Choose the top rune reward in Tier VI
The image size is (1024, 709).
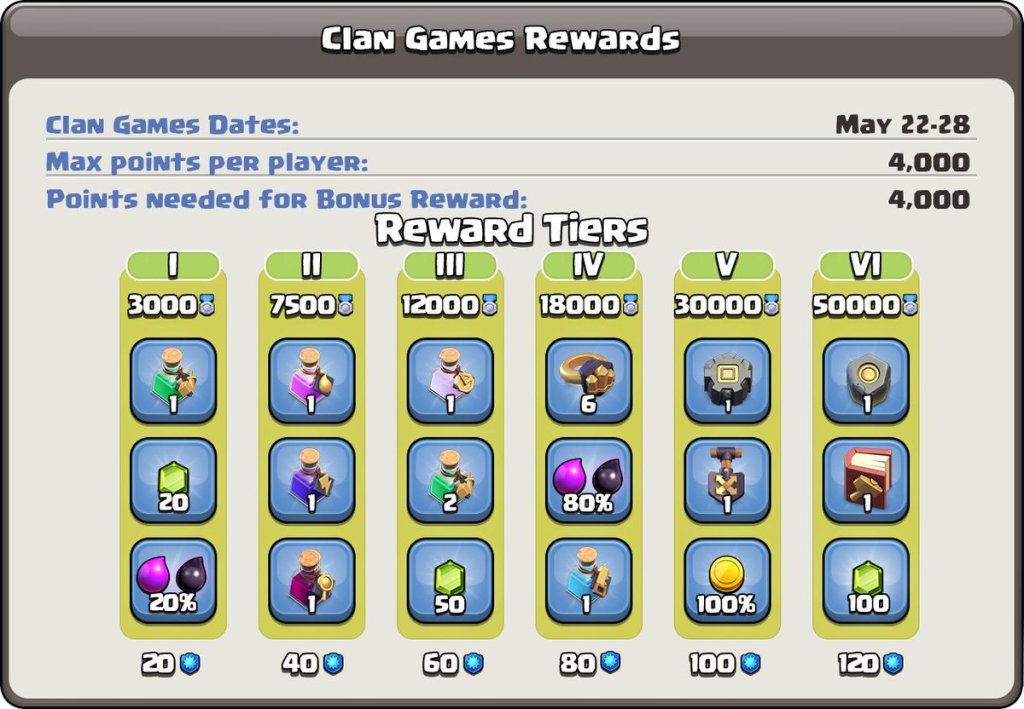(865, 381)
